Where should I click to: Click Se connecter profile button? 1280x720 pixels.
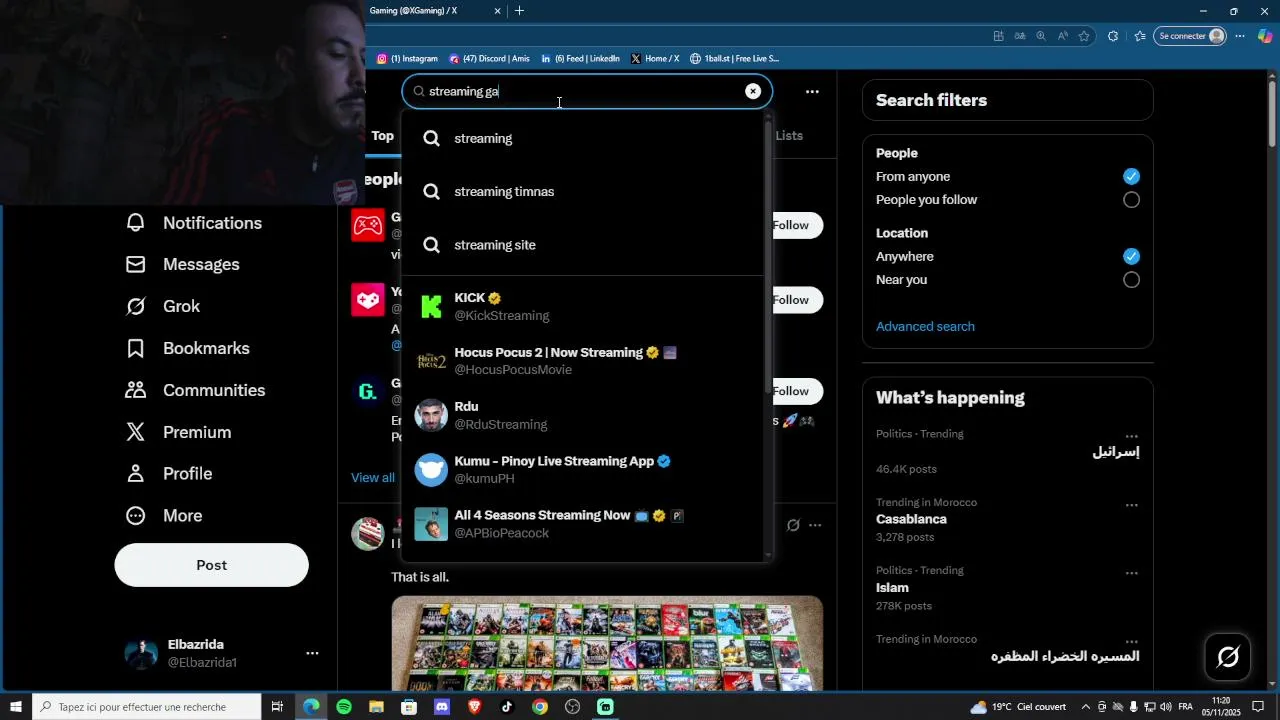coord(1190,36)
